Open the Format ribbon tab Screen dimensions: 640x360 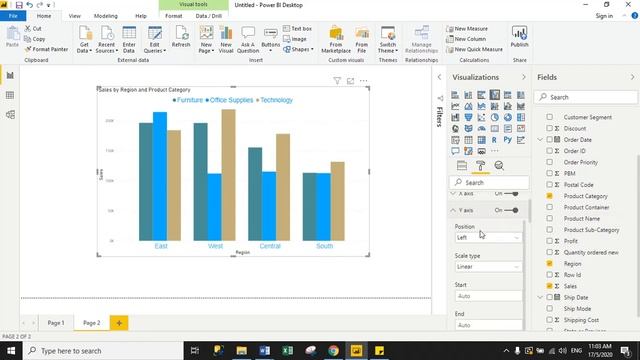click(x=173, y=16)
